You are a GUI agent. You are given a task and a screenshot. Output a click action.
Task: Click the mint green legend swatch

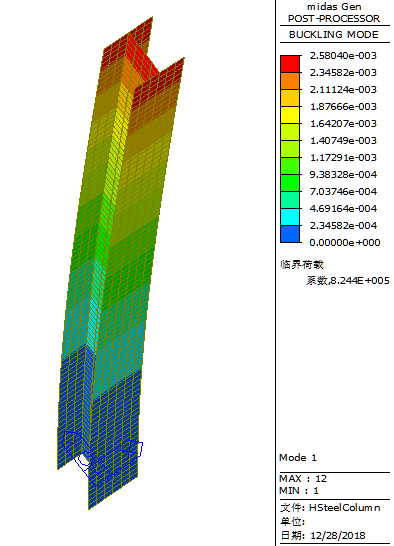pos(290,200)
